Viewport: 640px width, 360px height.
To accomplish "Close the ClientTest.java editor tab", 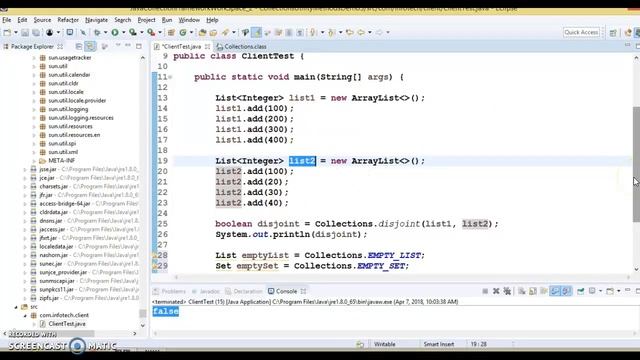I will click(207, 47).
